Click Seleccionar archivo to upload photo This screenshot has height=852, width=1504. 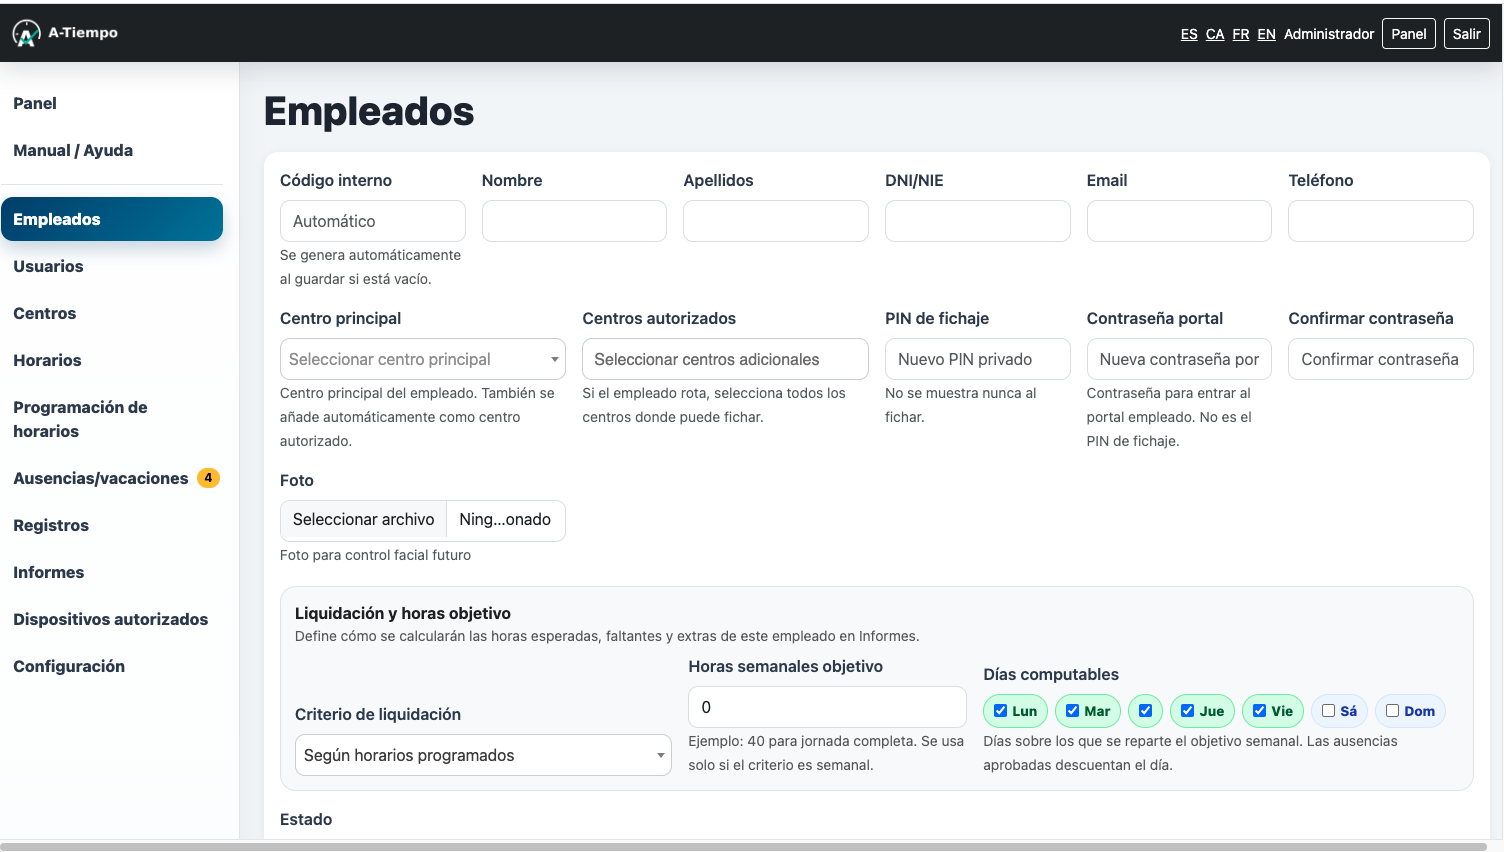click(x=364, y=520)
